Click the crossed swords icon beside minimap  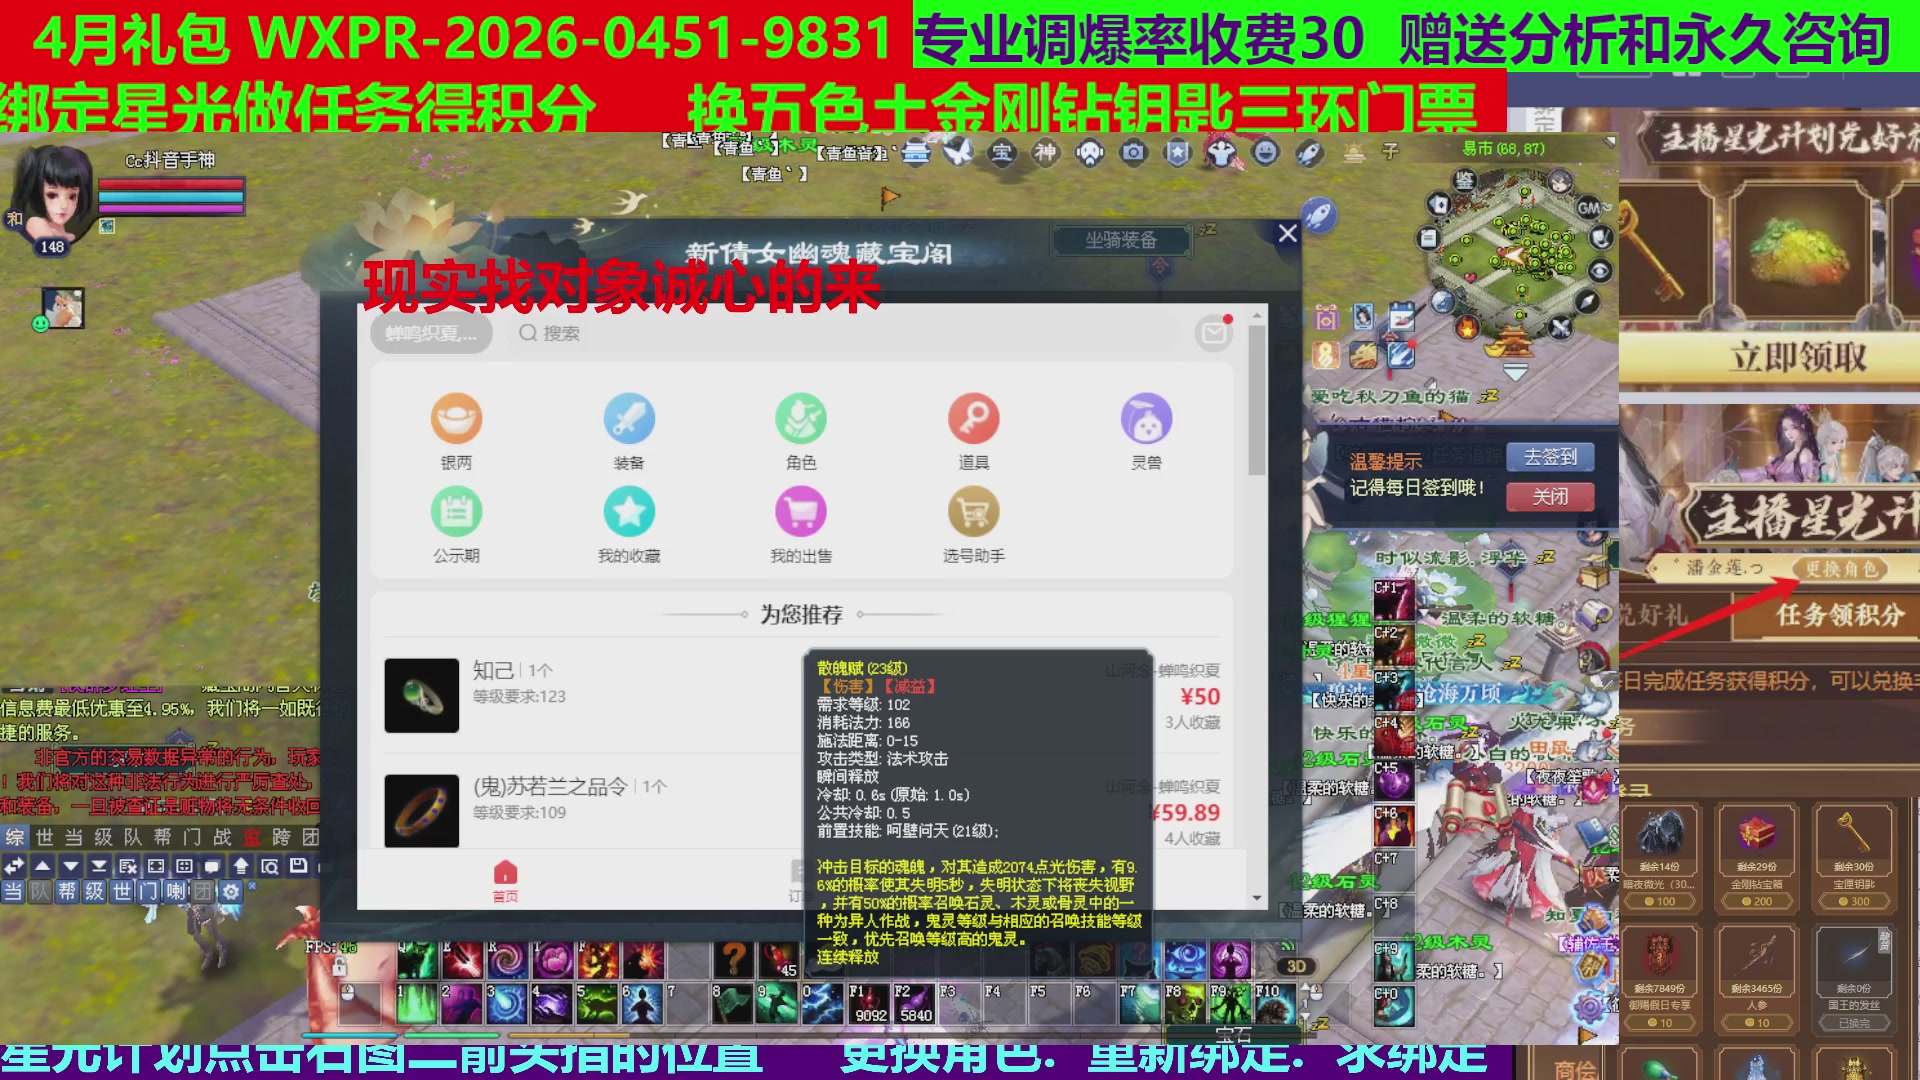(x=1560, y=327)
